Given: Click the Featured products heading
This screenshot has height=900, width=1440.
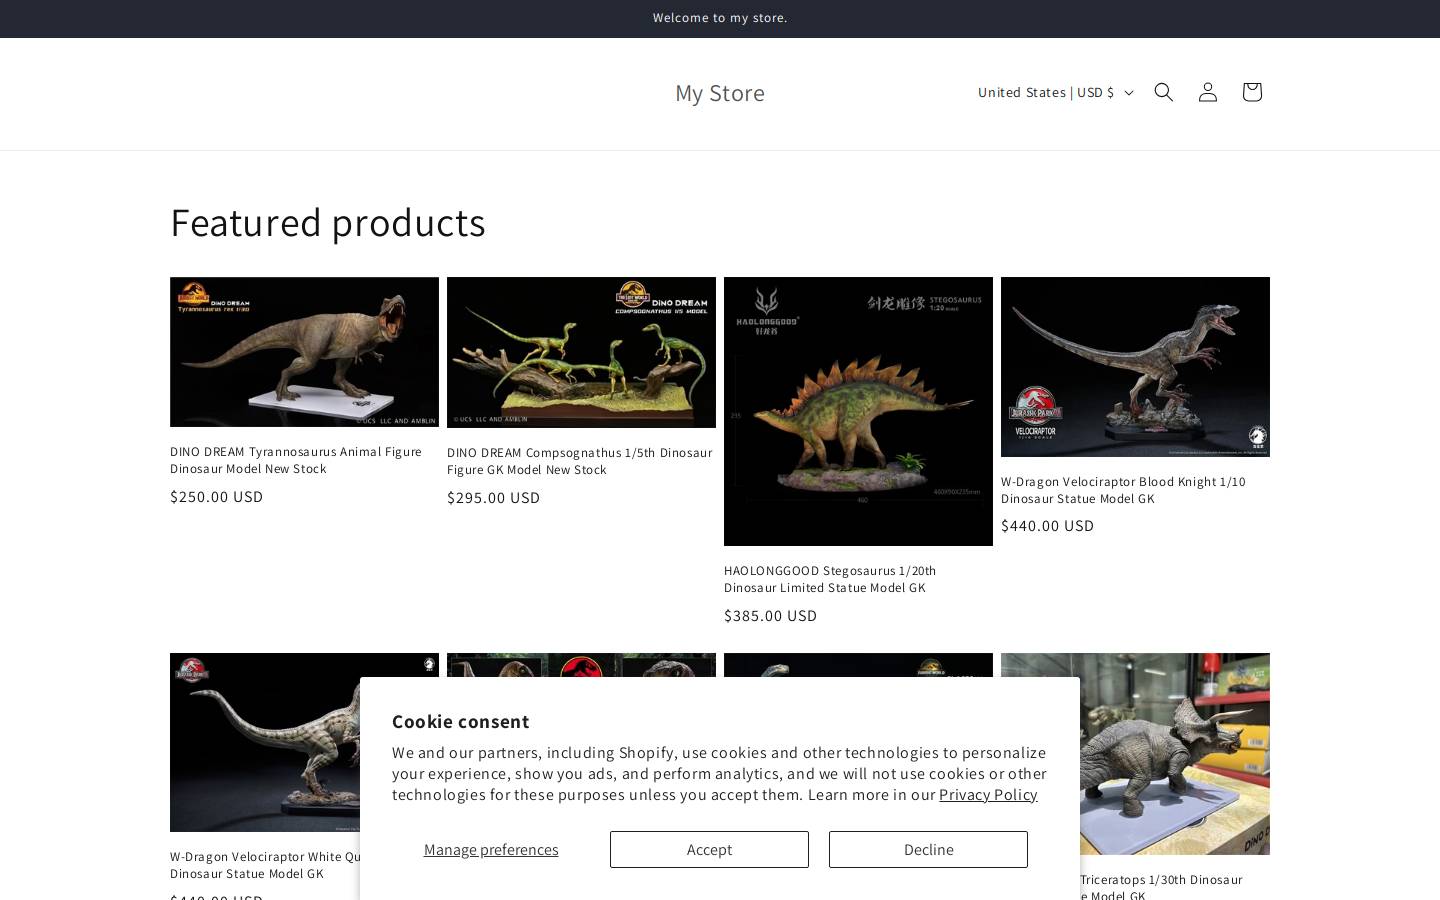Looking at the screenshot, I should click(x=328, y=222).
